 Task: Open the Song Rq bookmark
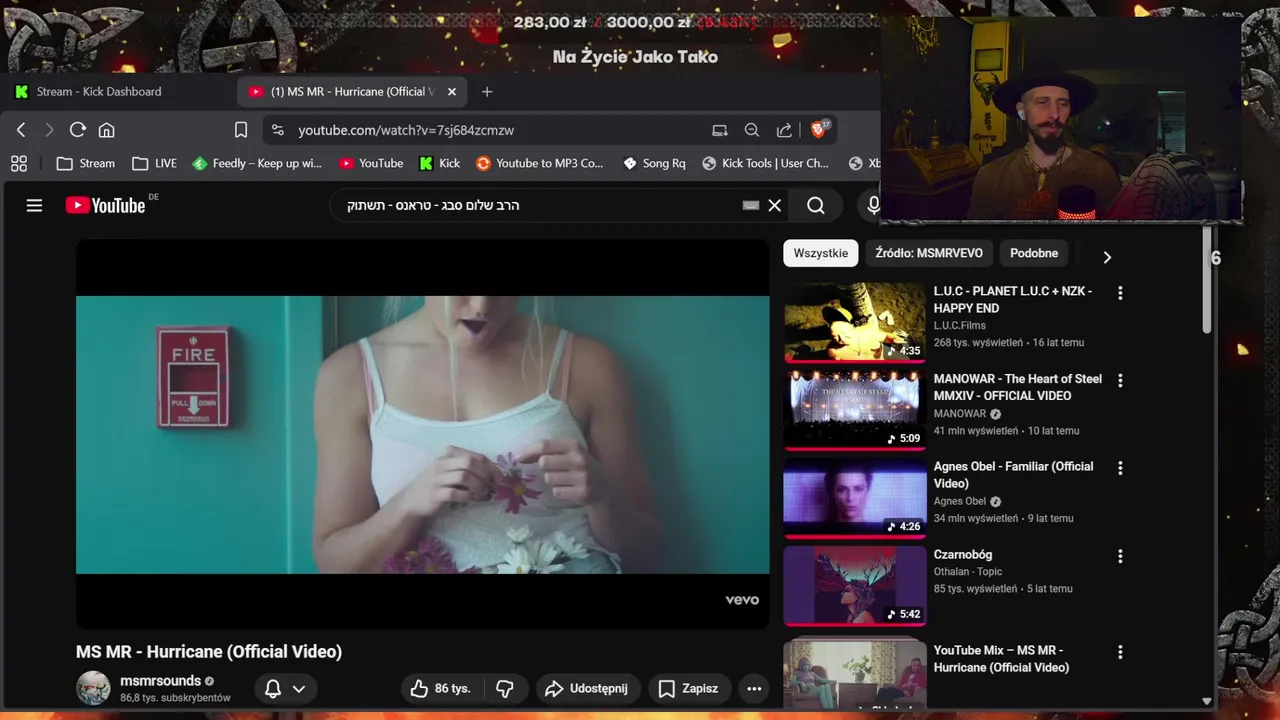[x=654, y=163]
